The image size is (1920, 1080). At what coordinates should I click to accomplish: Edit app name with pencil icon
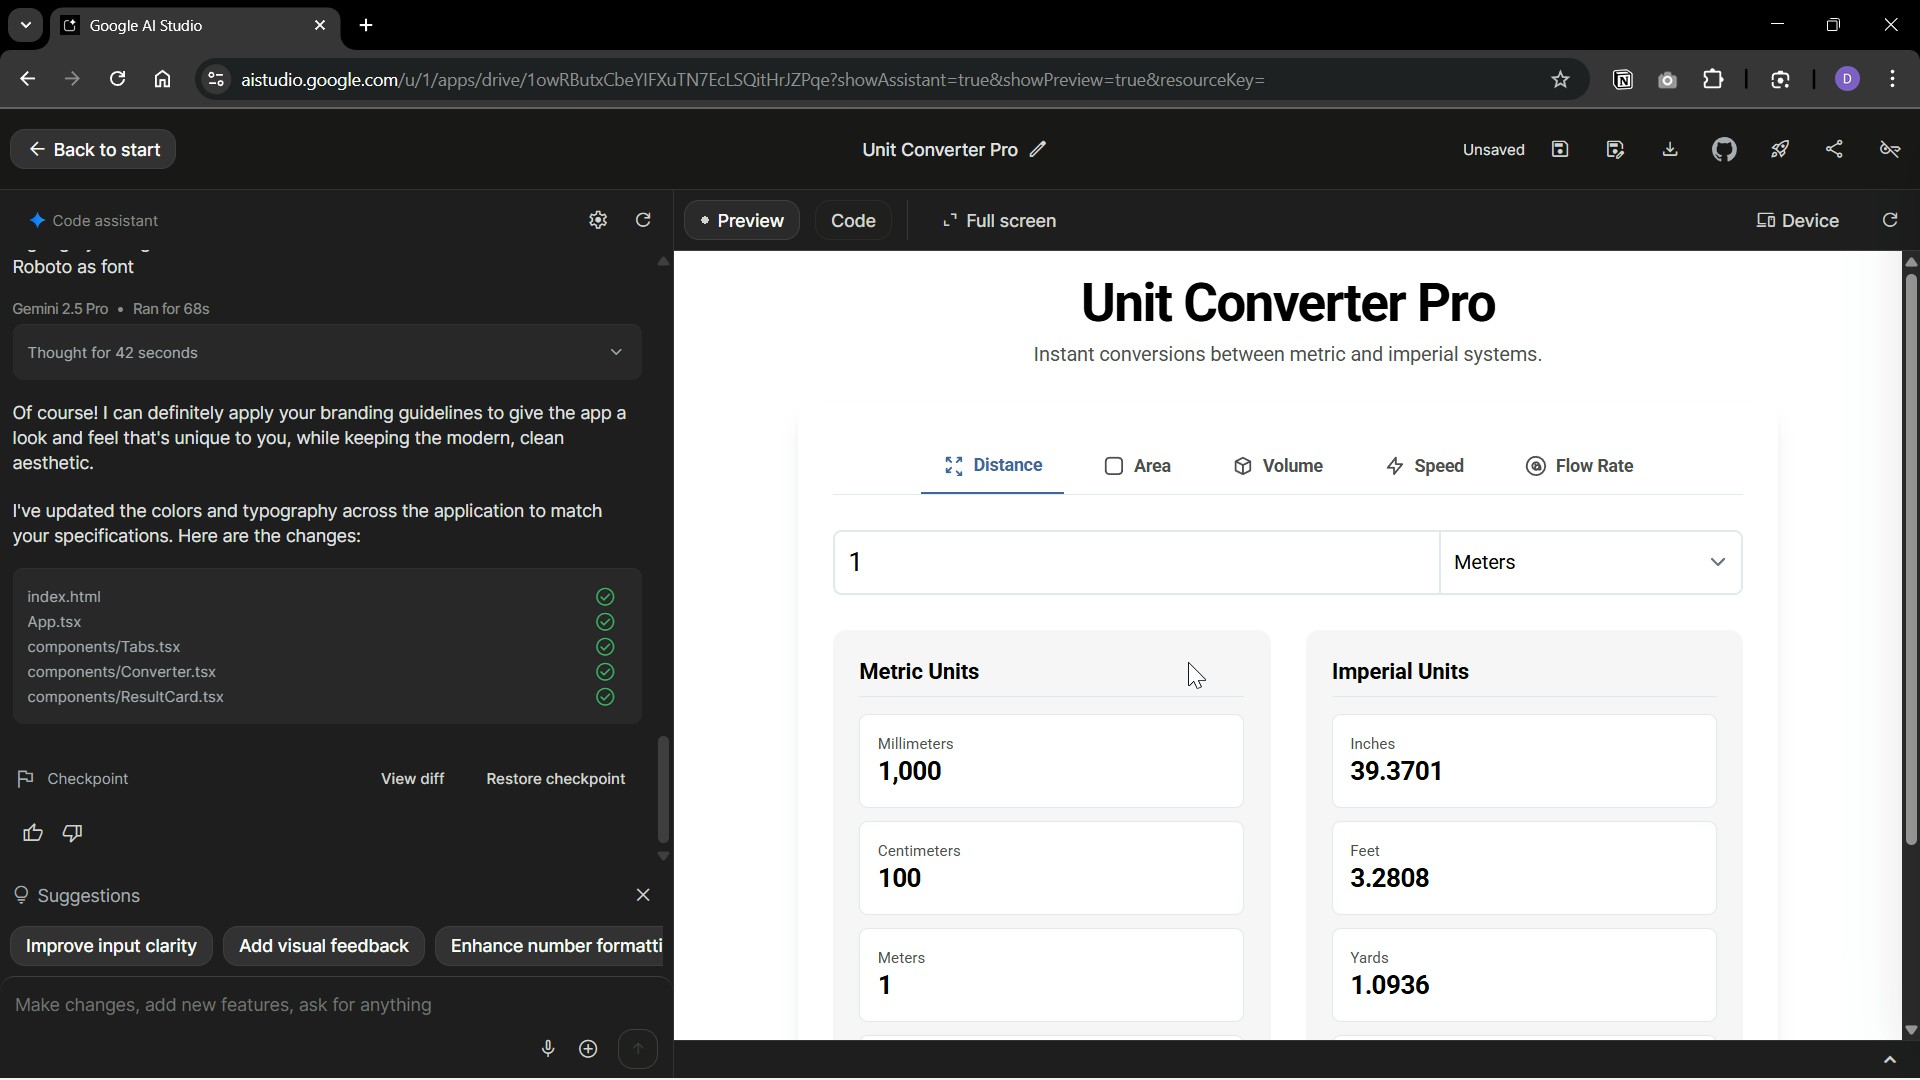[x=1038, y=150]
